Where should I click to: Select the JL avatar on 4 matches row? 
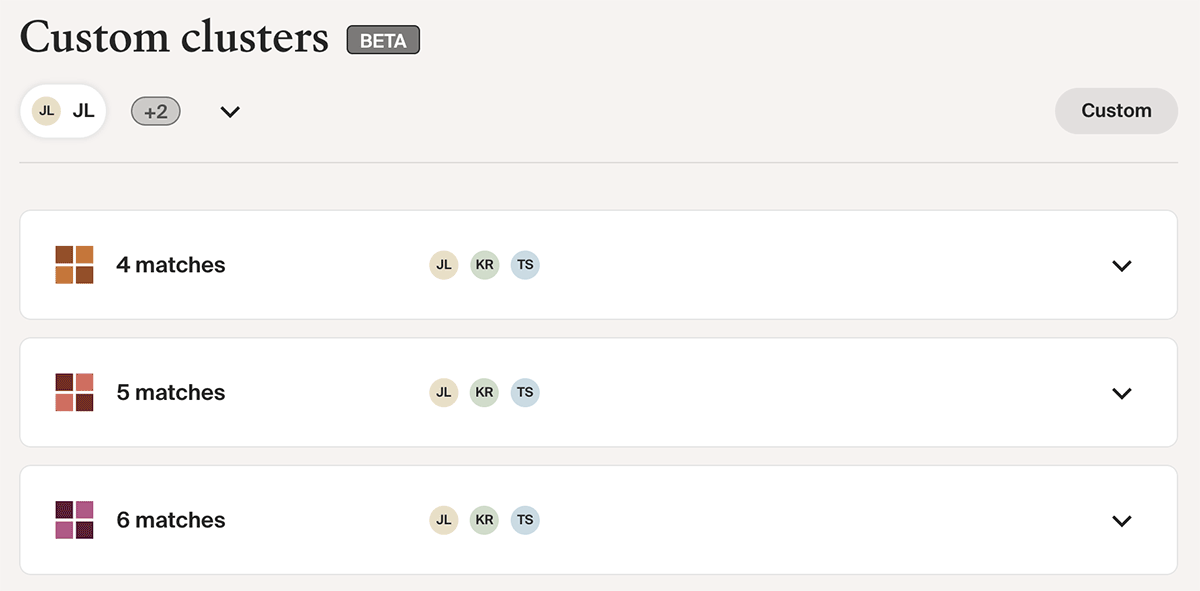[443, 265]
